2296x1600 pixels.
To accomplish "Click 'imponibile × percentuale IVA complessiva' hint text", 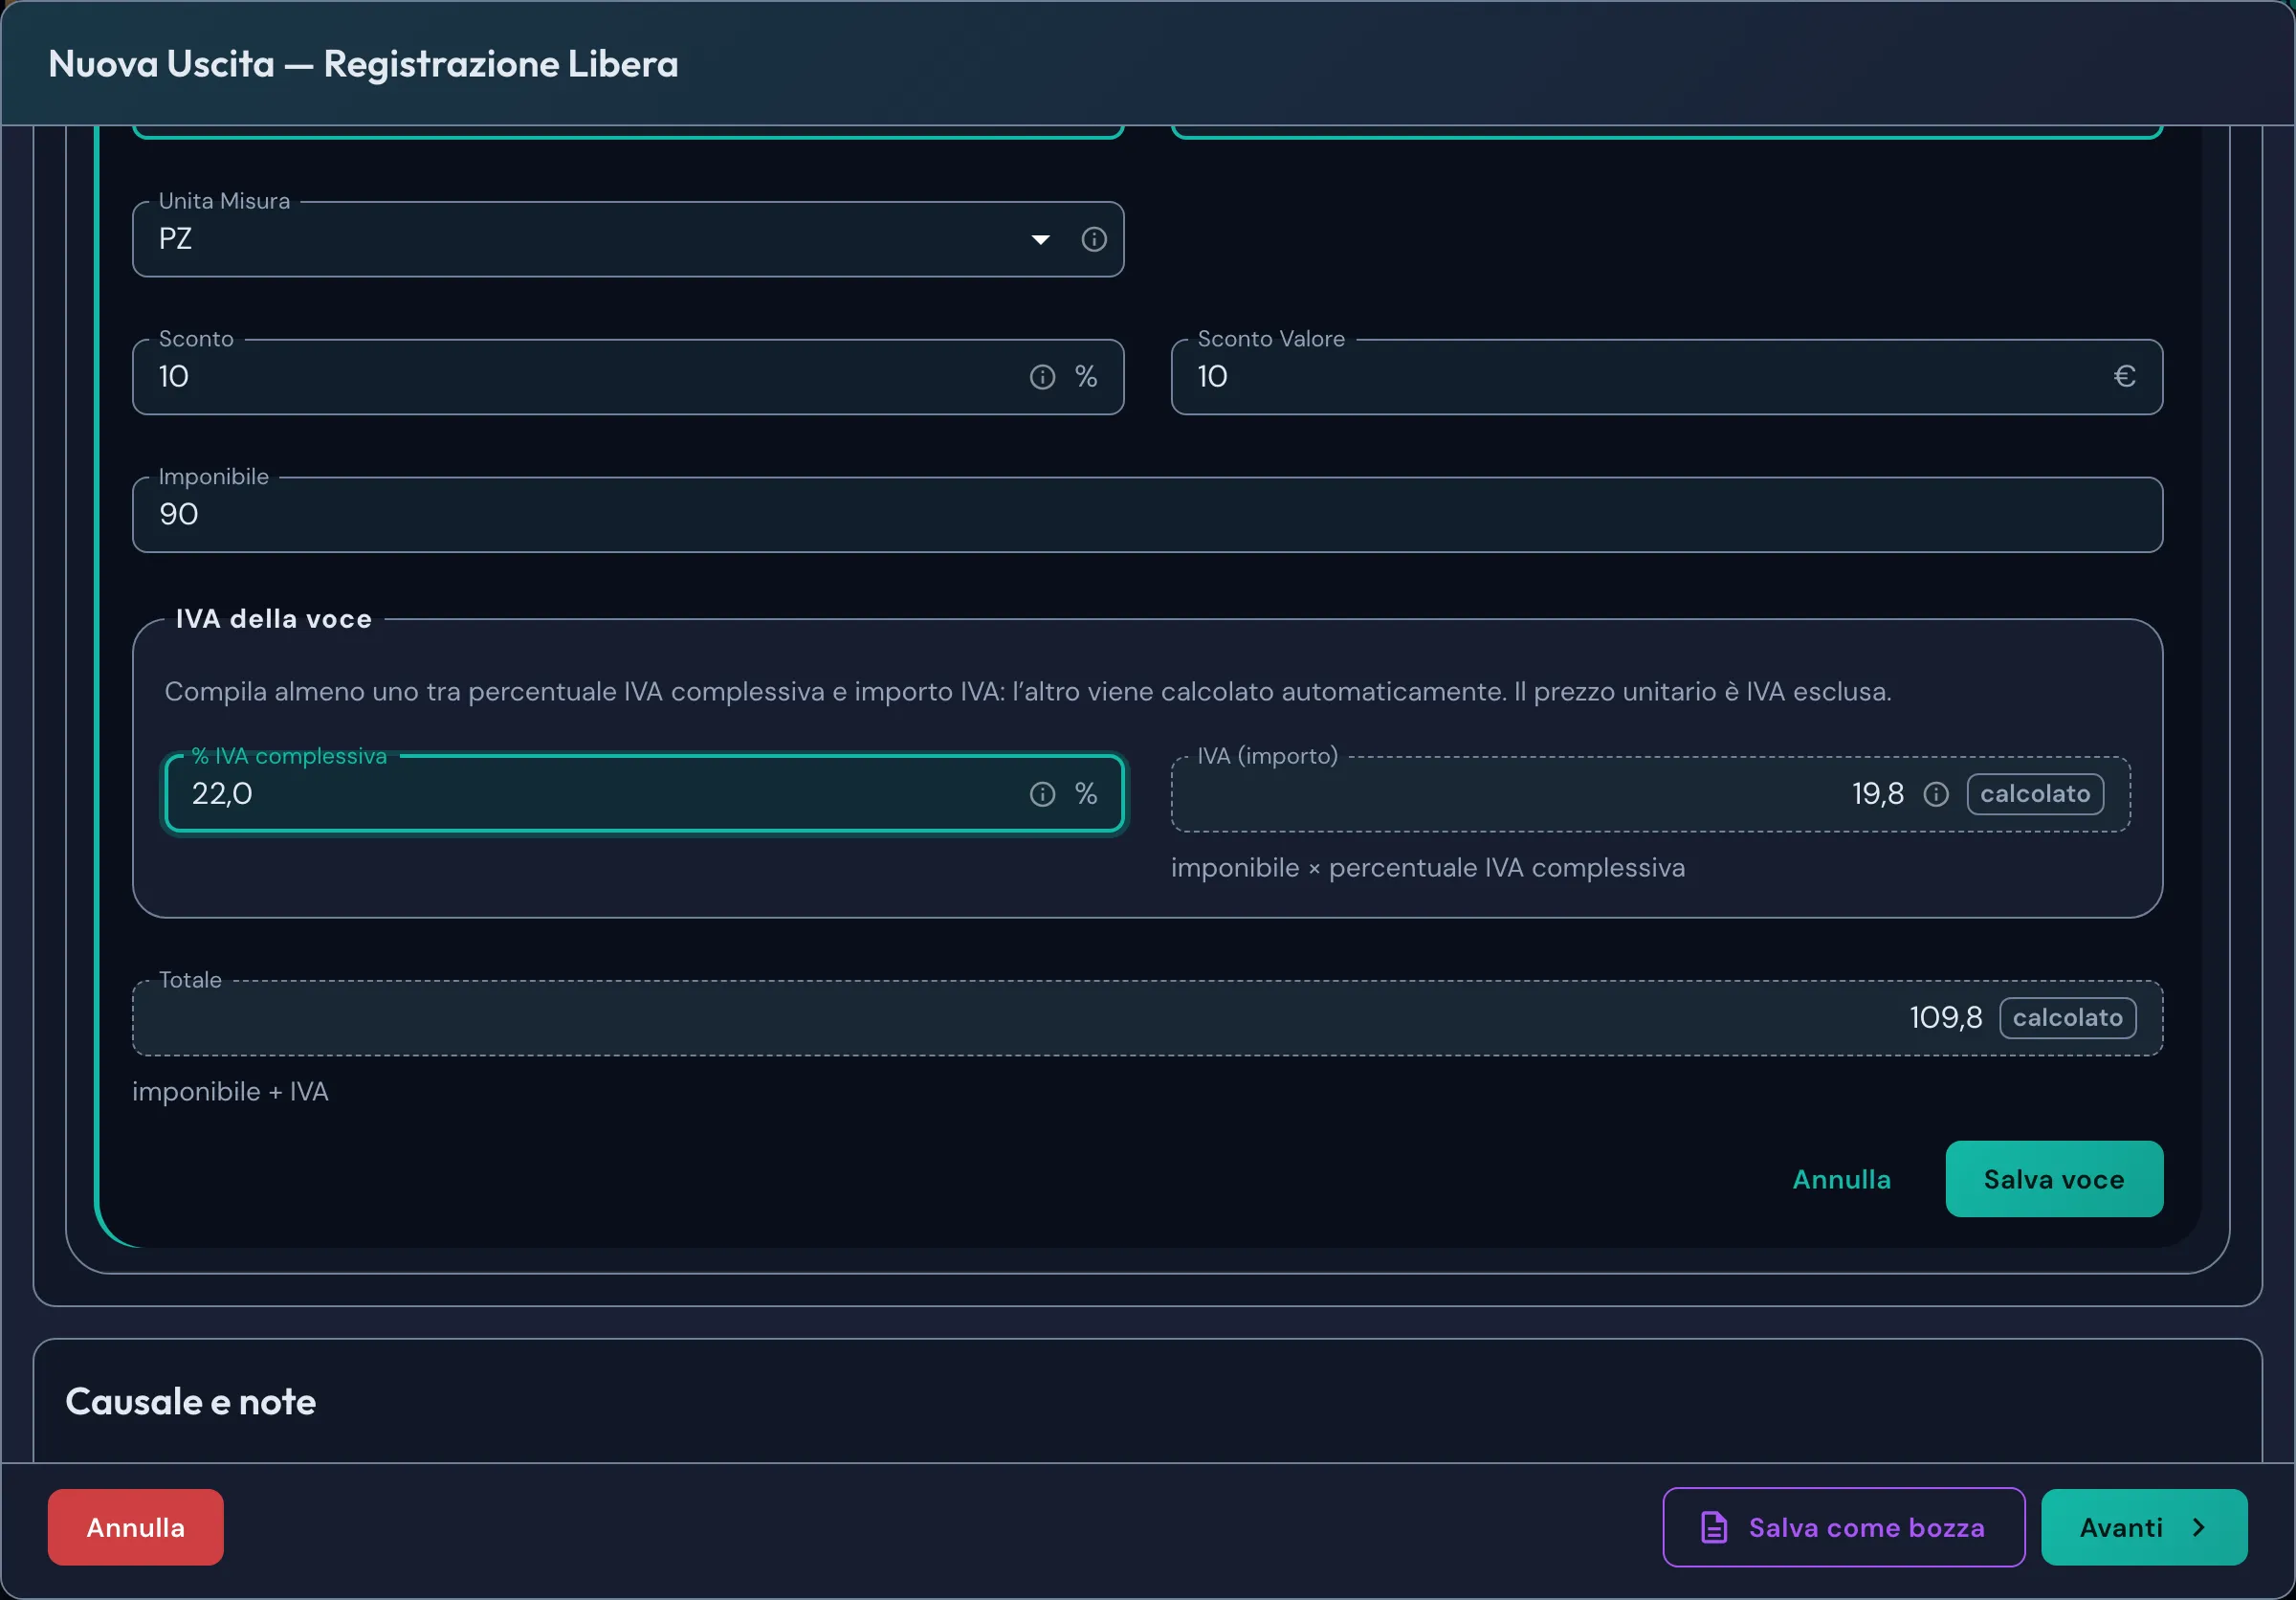I will 1428,868.
